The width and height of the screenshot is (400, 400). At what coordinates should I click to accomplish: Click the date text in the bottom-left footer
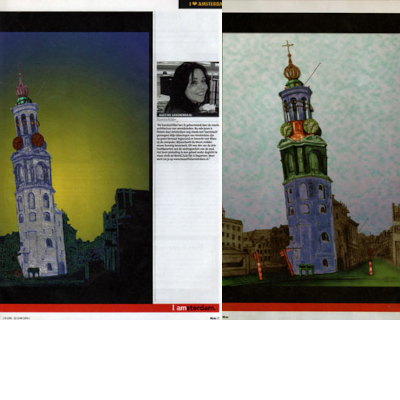point(16,318)
